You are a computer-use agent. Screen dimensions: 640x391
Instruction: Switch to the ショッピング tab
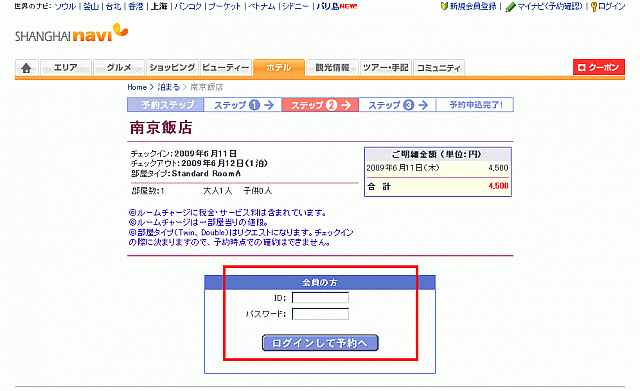[172, 68]
